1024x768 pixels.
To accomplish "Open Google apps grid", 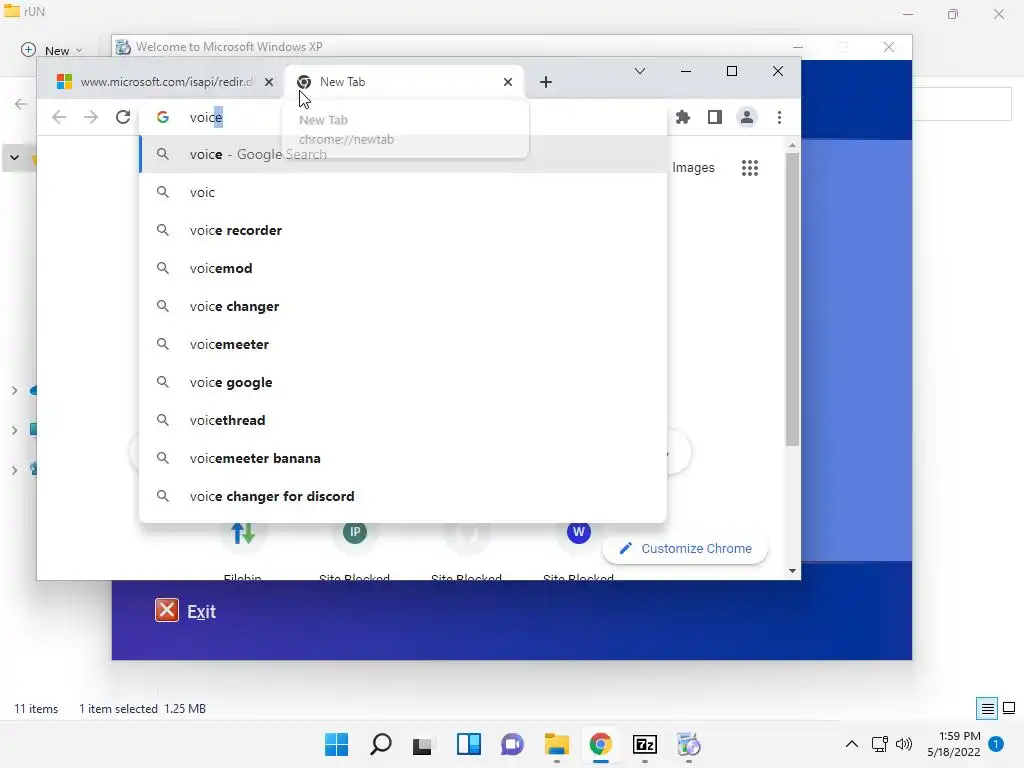I will tap(750, 168).
